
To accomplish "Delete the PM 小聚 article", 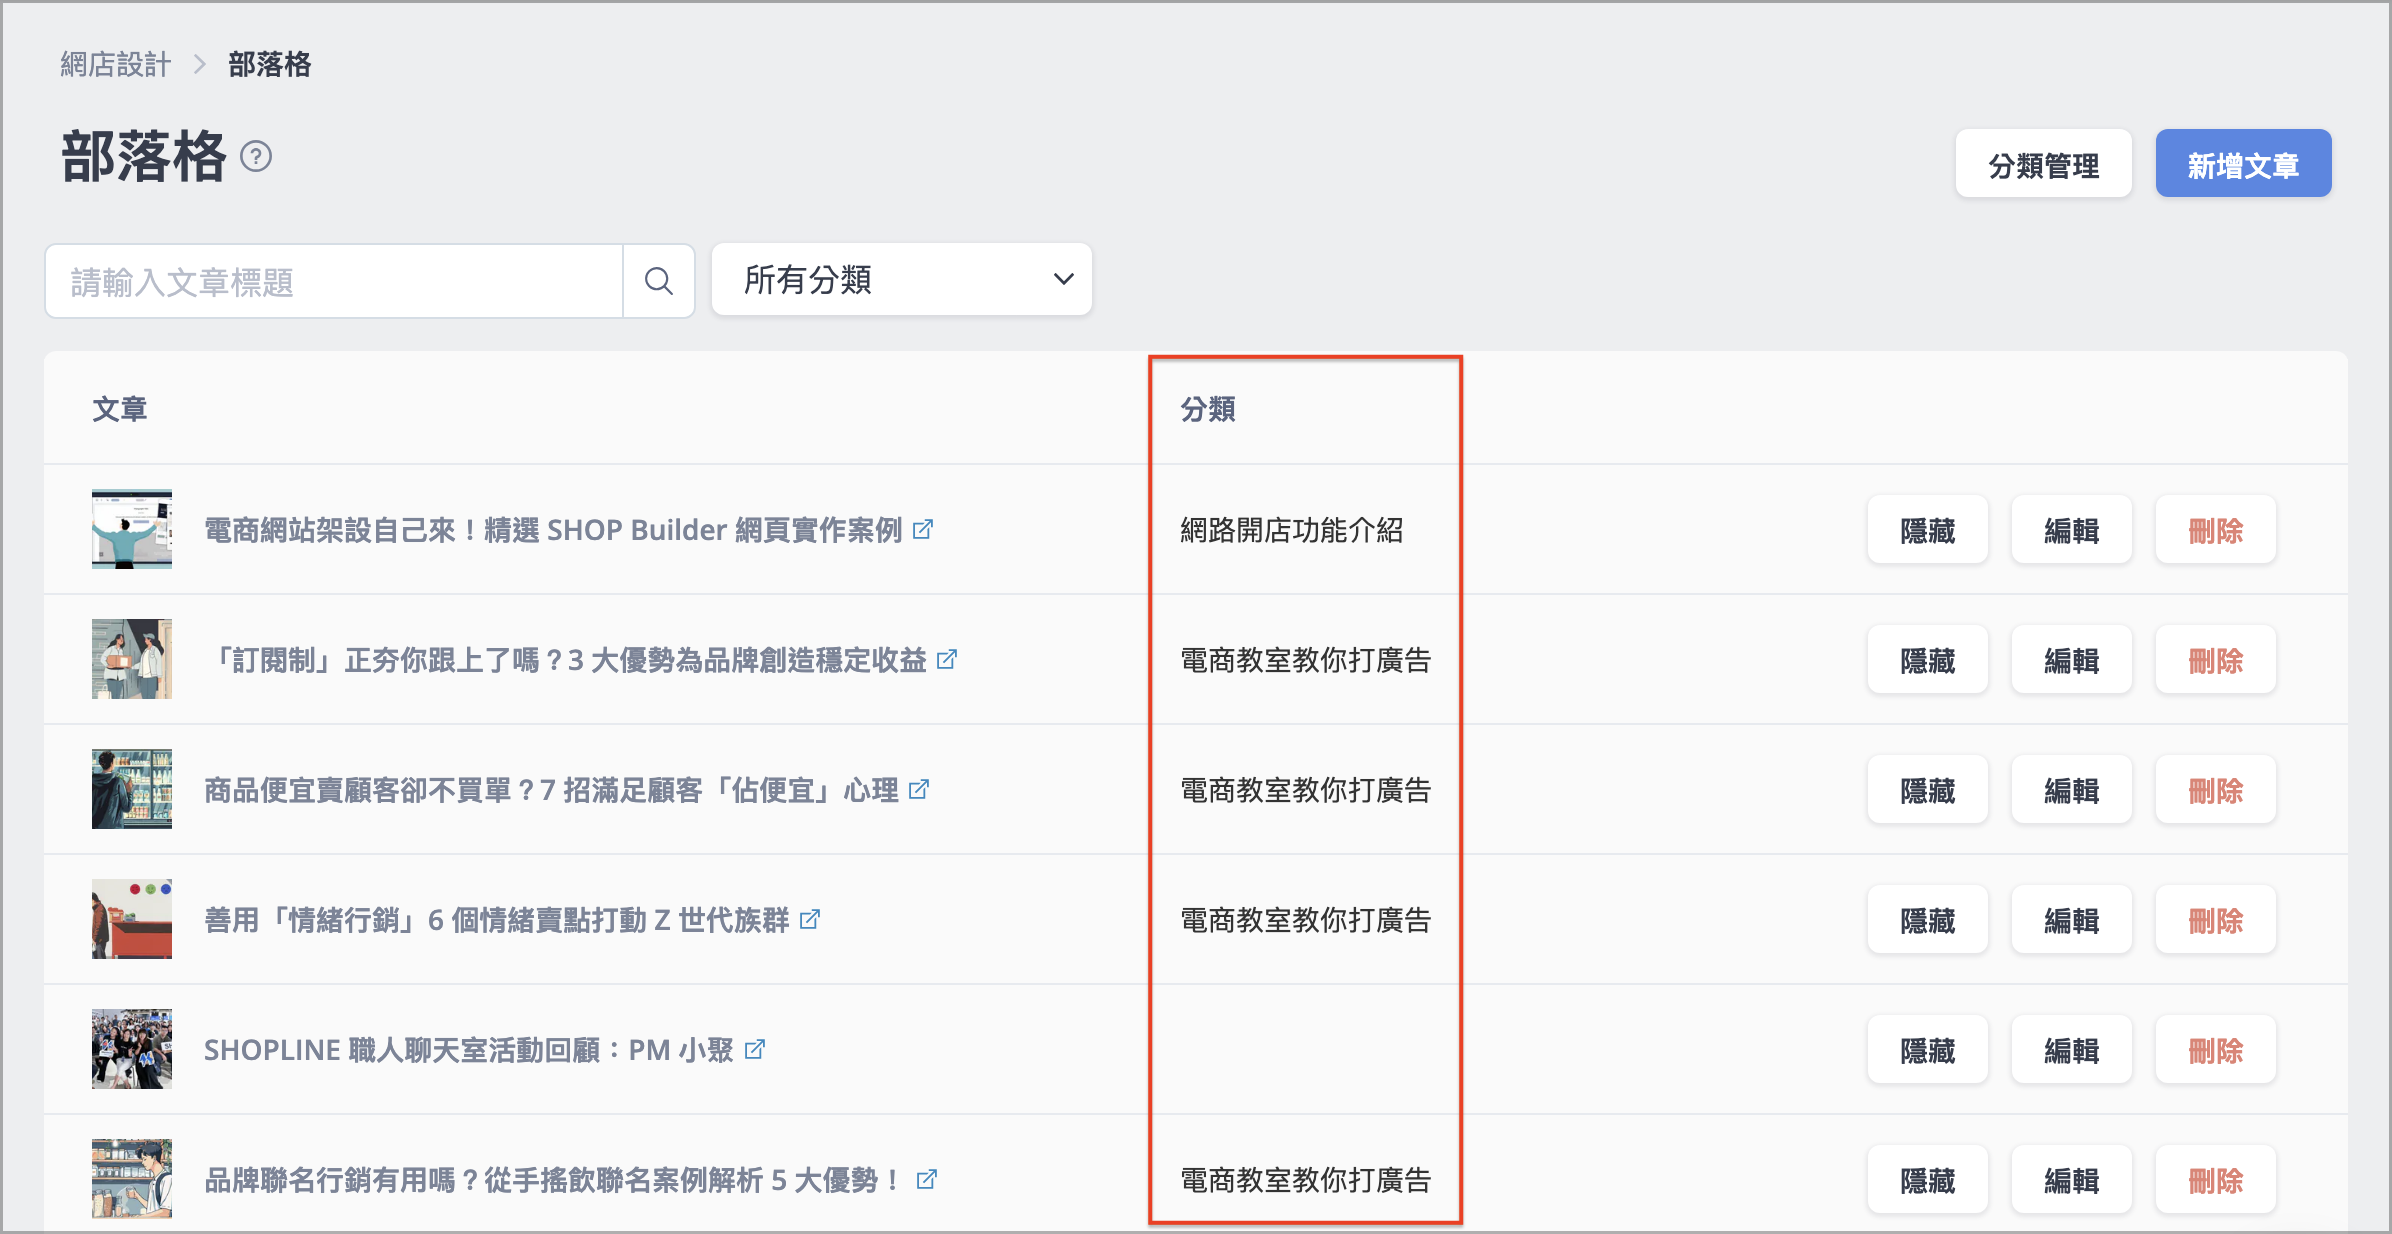I will point(2215,1050).
